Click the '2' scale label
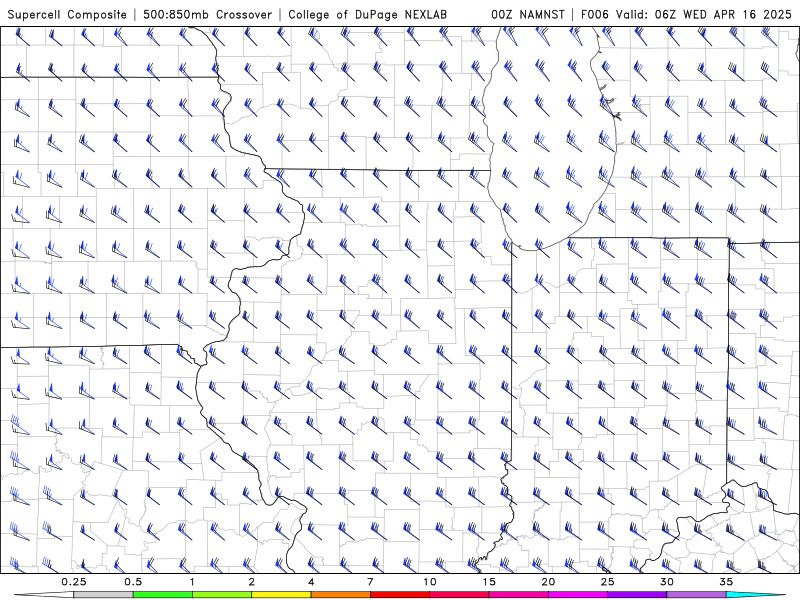This screenshot has height=600, width=800. point(252,582)
